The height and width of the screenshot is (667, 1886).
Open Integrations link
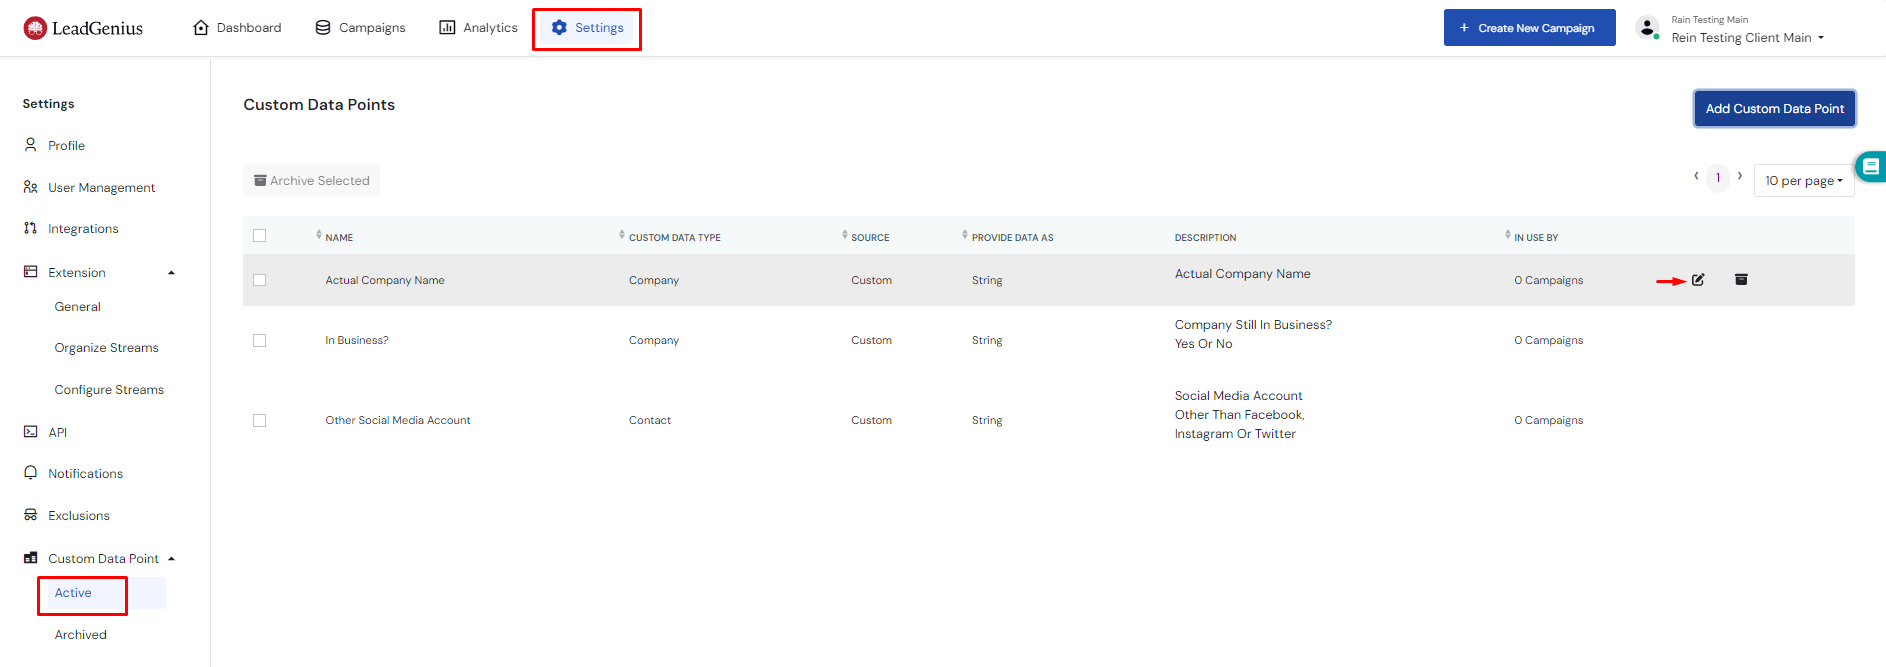[x=83, y=229]
